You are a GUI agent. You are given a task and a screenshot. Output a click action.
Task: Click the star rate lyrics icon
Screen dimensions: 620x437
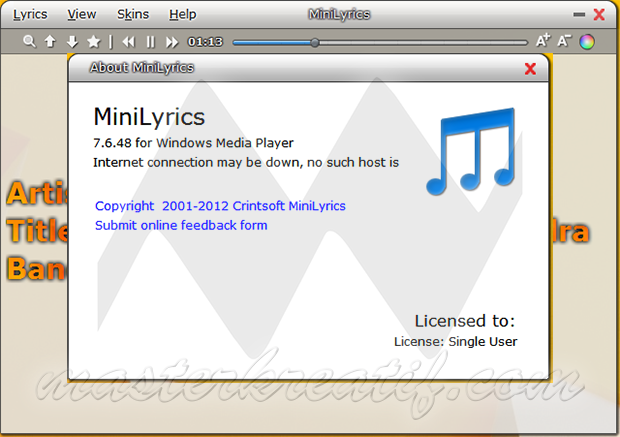94,41
